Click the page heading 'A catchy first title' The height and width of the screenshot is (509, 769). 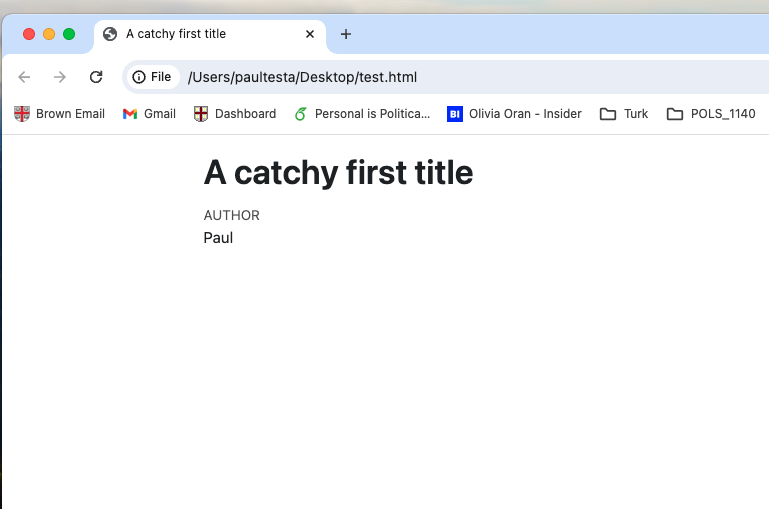pos(338,173)
